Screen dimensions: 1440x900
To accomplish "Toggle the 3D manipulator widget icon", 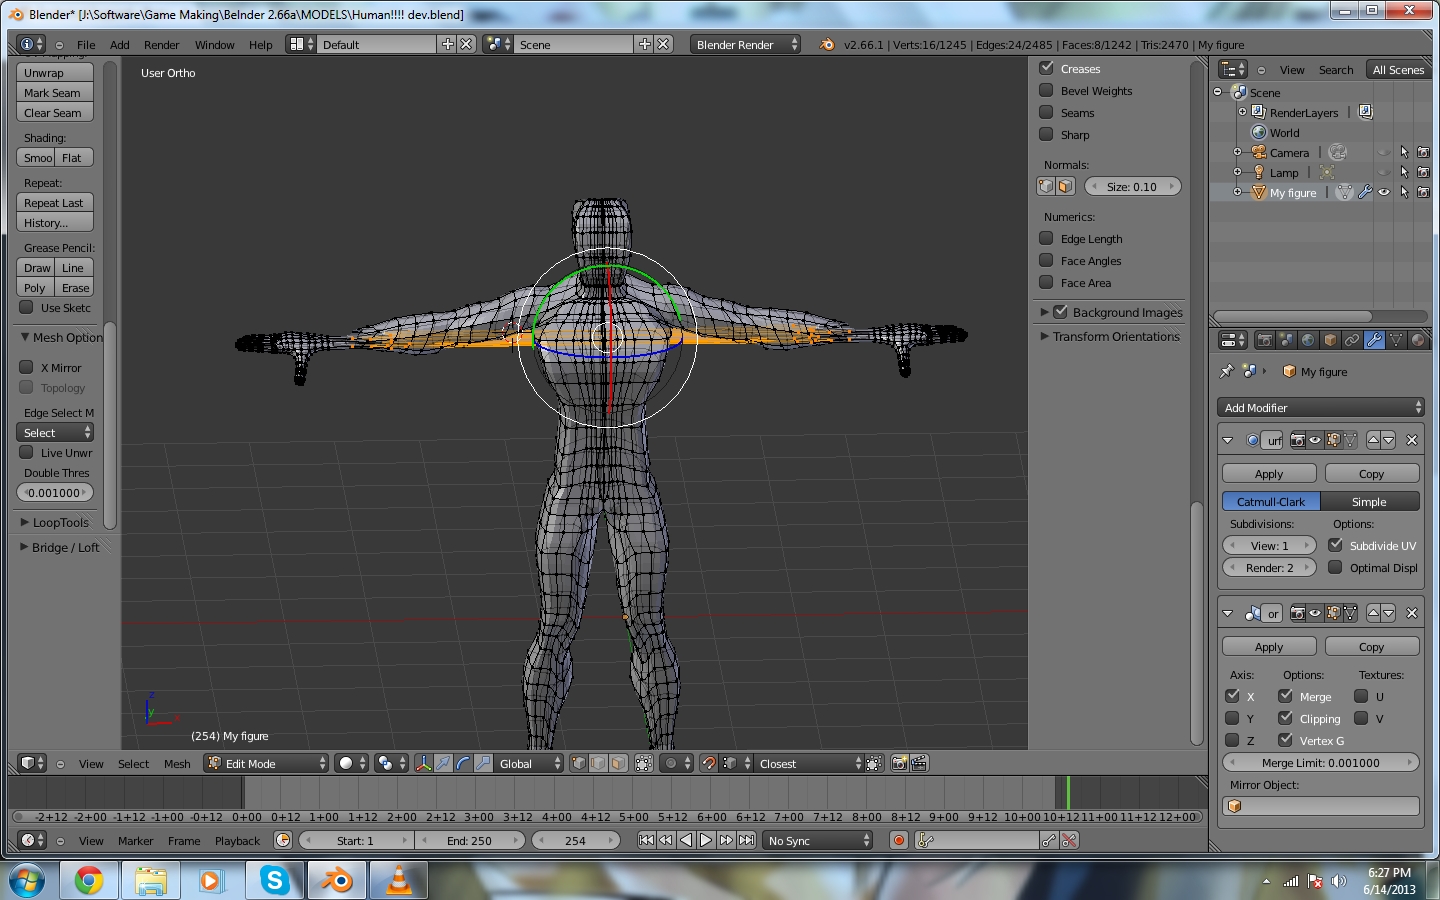I will point(423,763).
